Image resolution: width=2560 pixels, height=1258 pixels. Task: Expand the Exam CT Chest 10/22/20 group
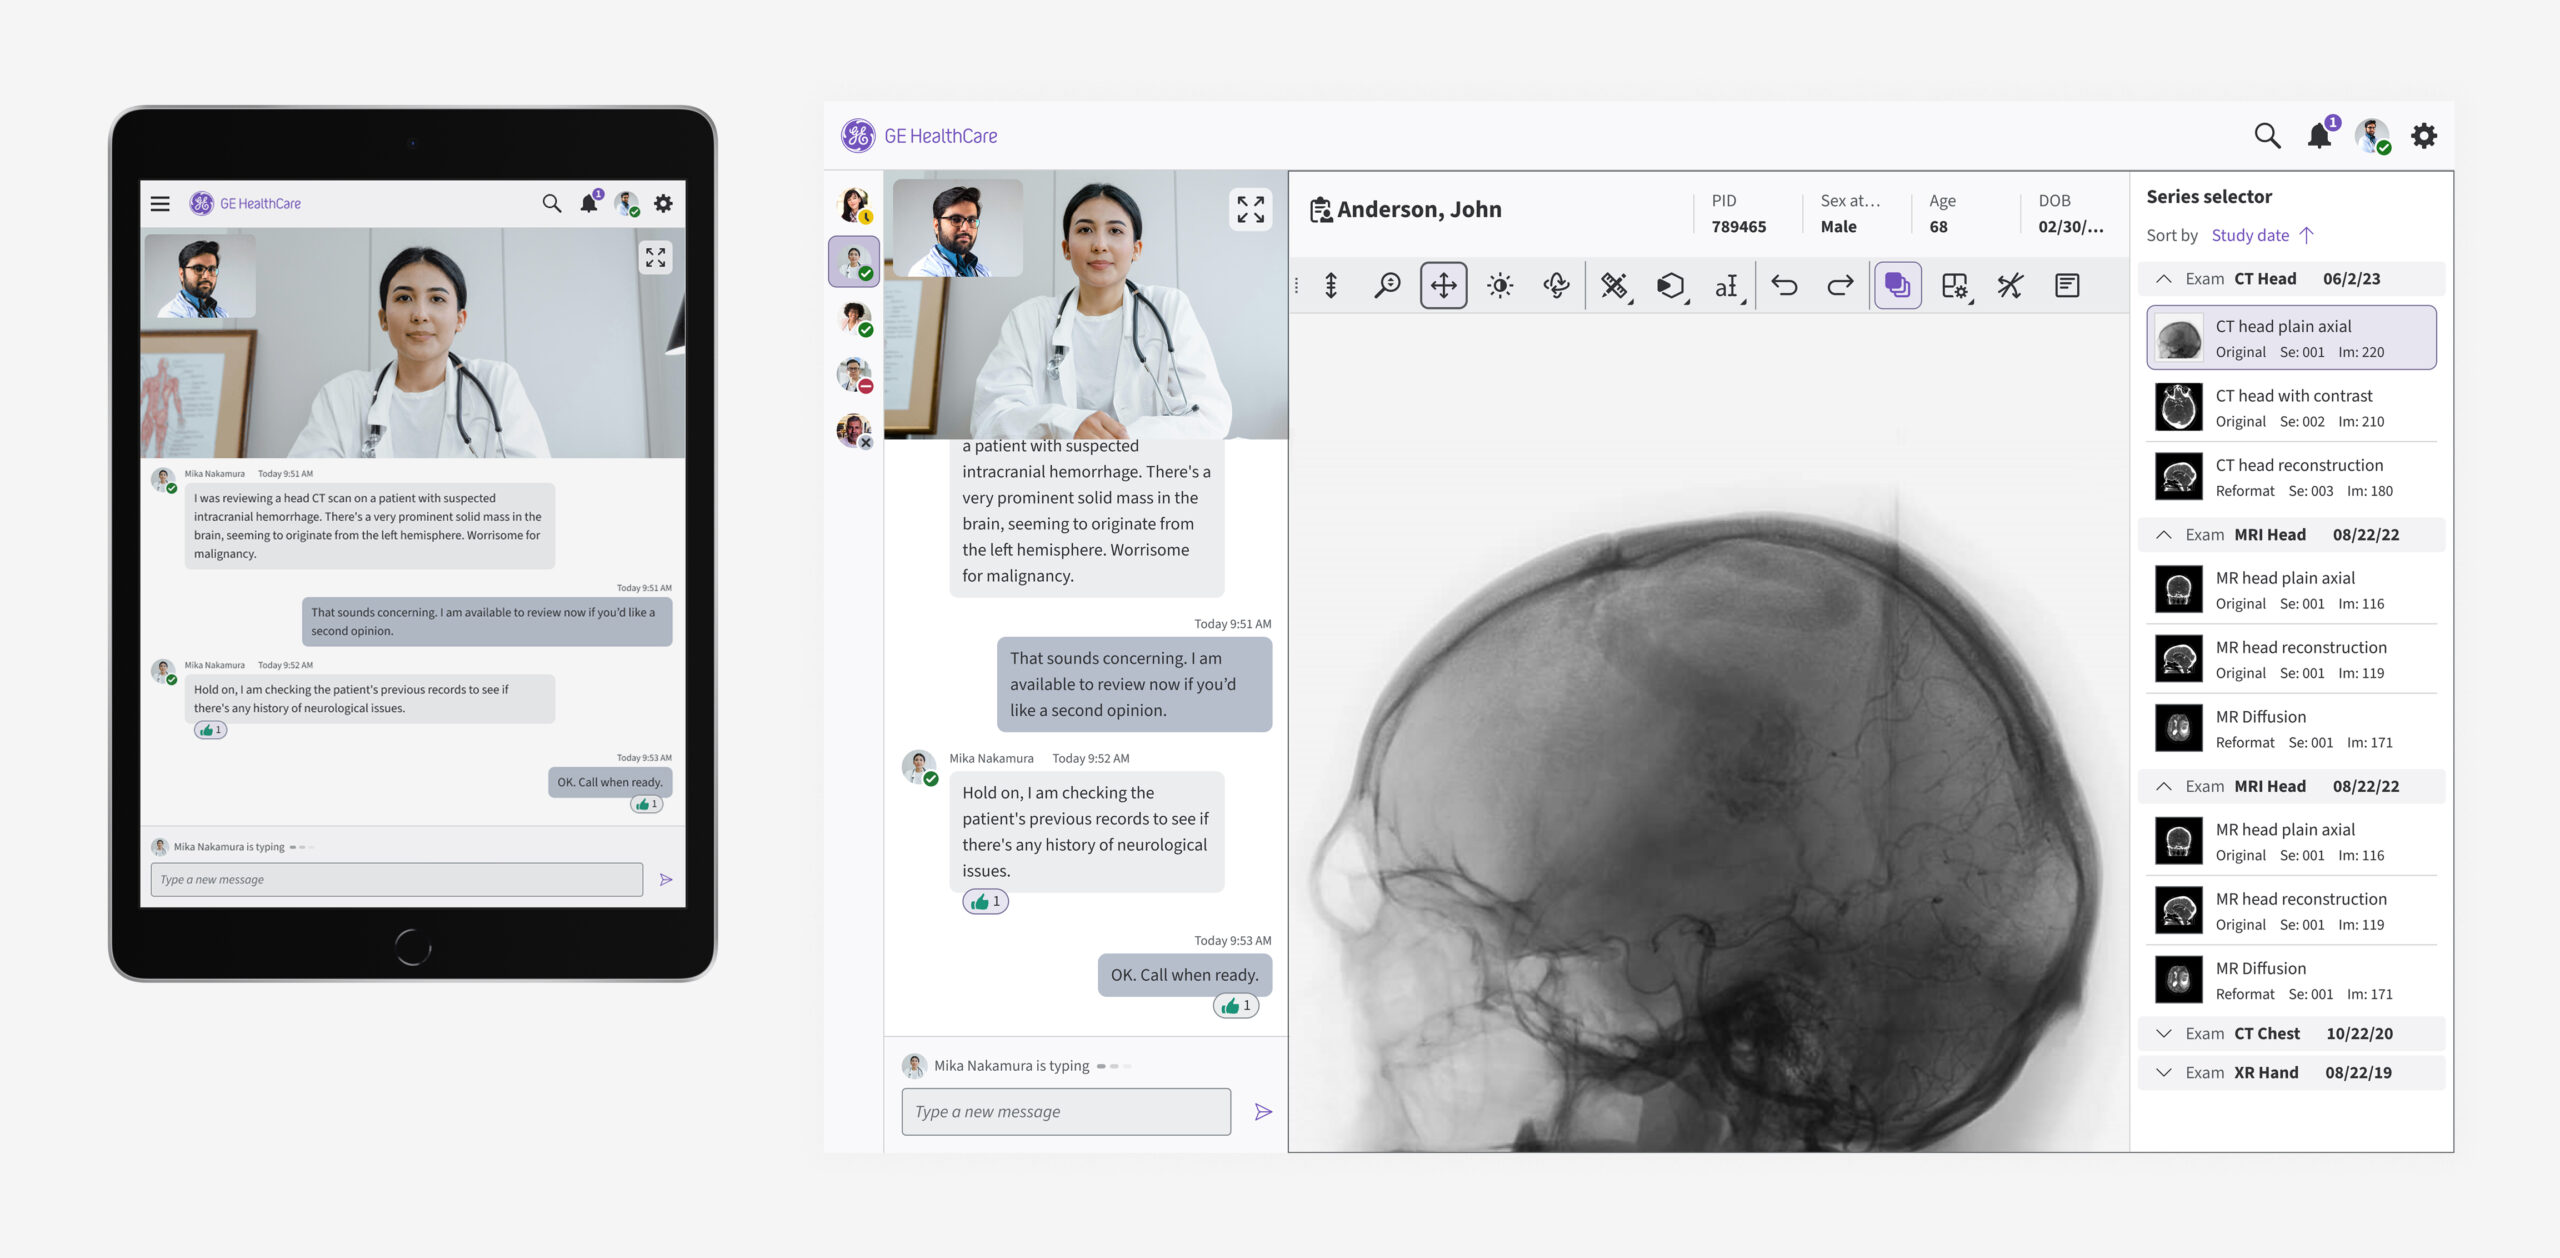point(2164,1033)
